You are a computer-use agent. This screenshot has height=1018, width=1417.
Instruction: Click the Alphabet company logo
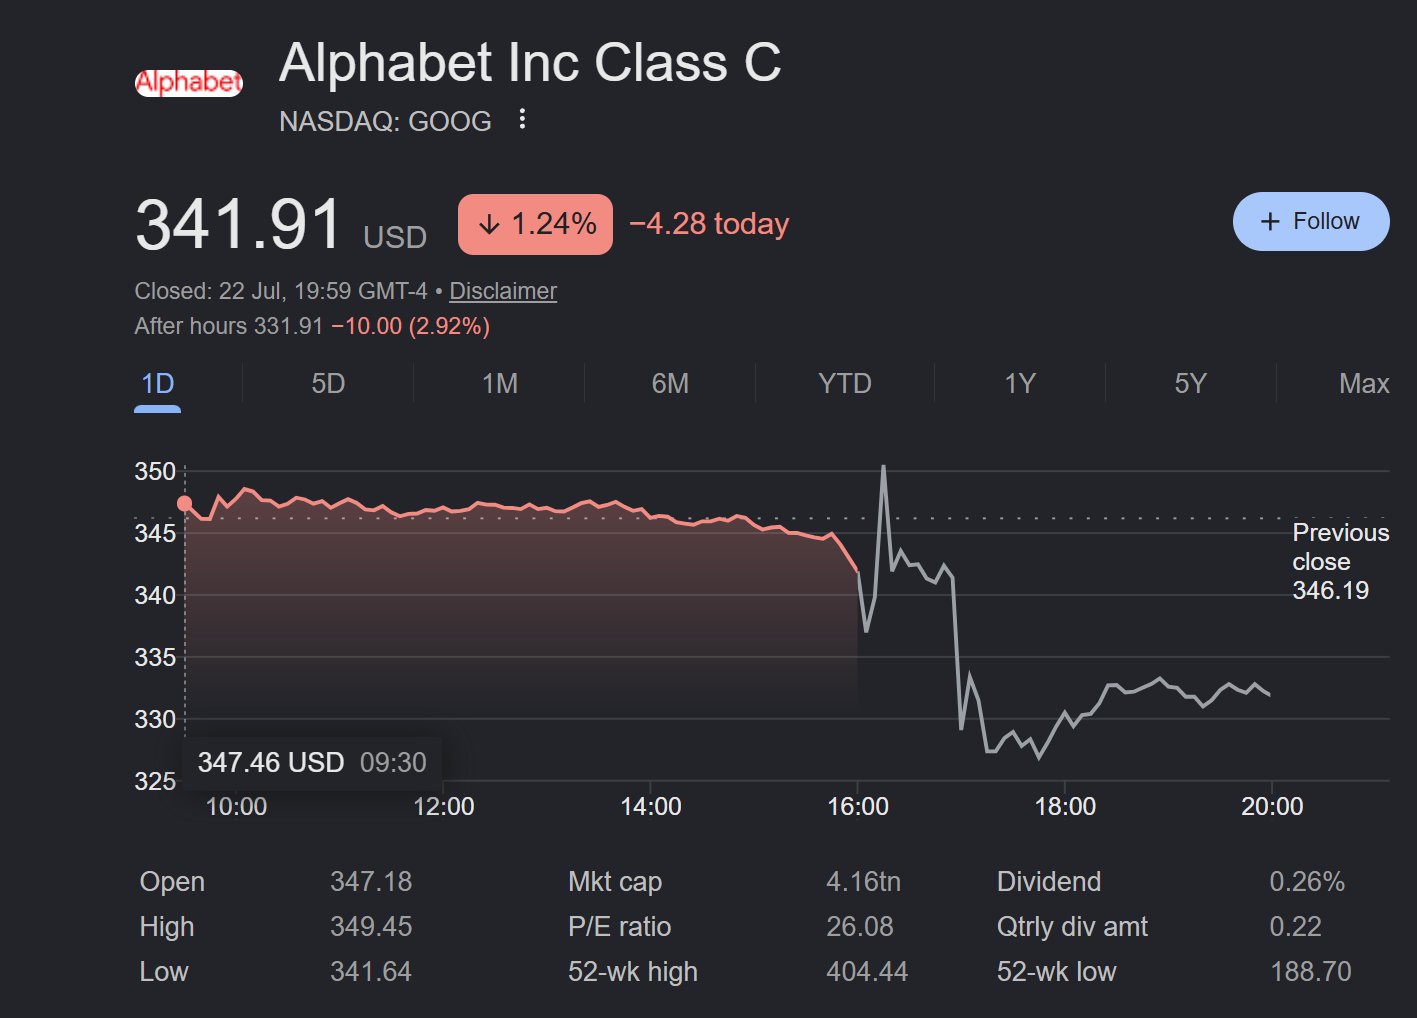pyautogui.click(x=189, y=83)
